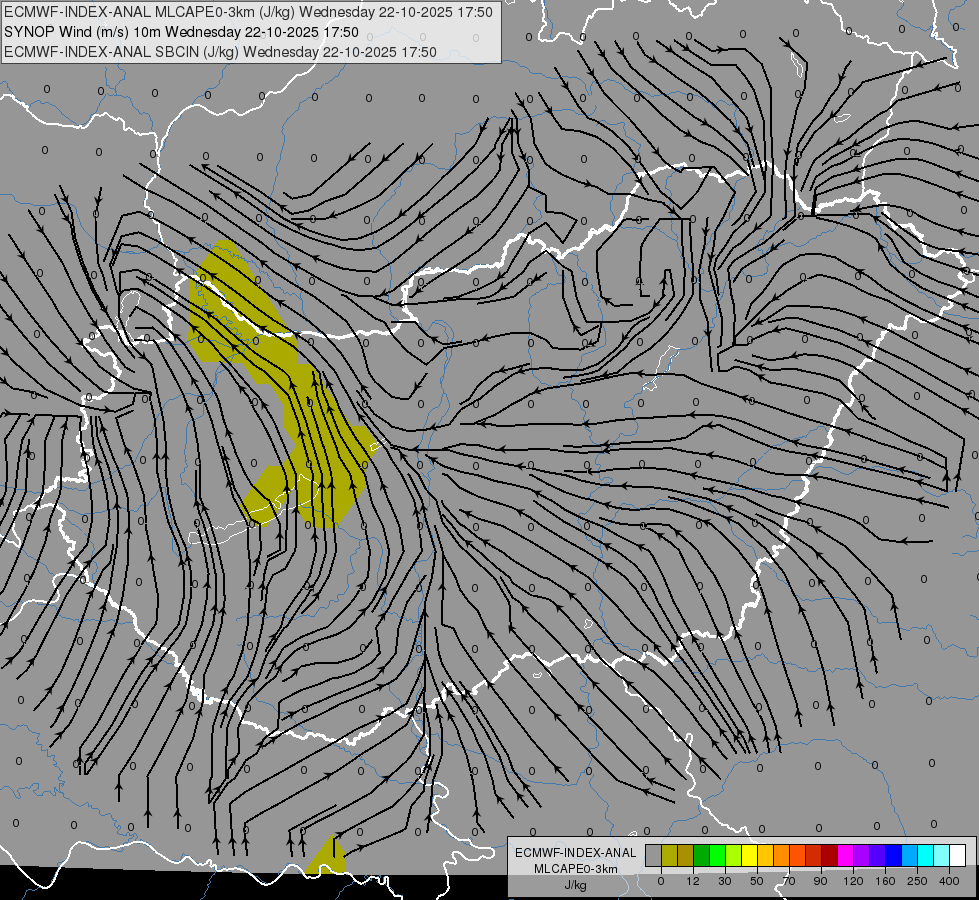The width and height of the screenshot is (979, 900).
Task: Select the pure yellow legend swatch
Action: 750,855
